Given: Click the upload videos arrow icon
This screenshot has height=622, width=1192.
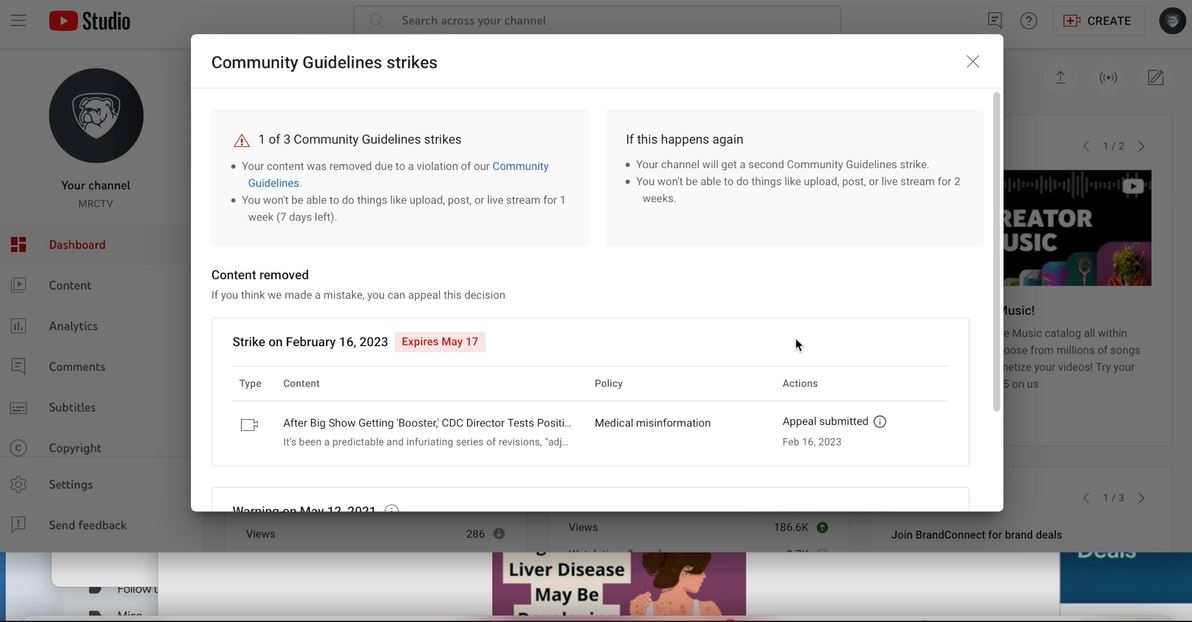Looking at the screenshot, I should click(1060, 78).
